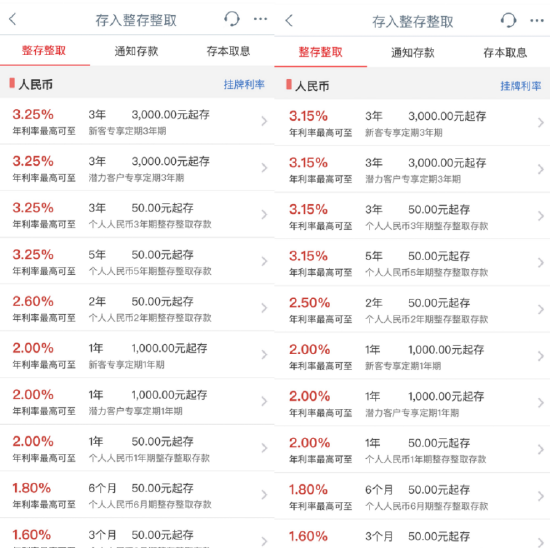Viewport: 550px width, 549px height.
Task: Select 人民币 section header on the left screen
Action: click(x=36, y=85)
